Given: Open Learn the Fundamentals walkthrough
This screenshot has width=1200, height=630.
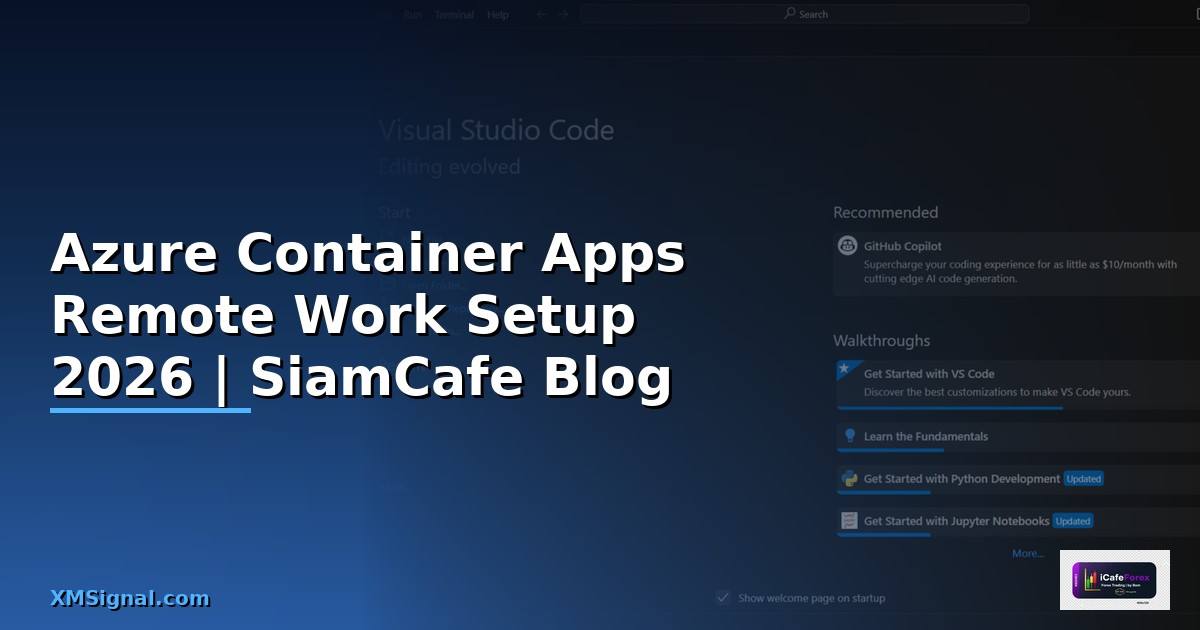Looking at the screenshot, I should (x=1018, y=437).
